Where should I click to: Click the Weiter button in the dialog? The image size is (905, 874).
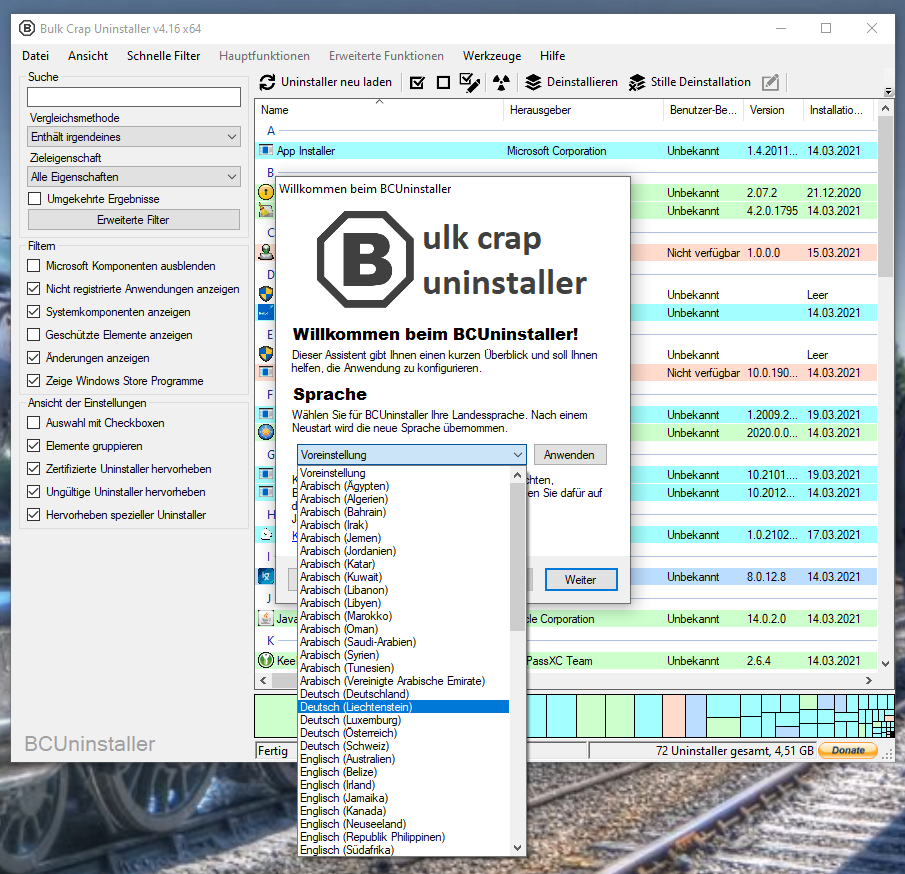581,580
